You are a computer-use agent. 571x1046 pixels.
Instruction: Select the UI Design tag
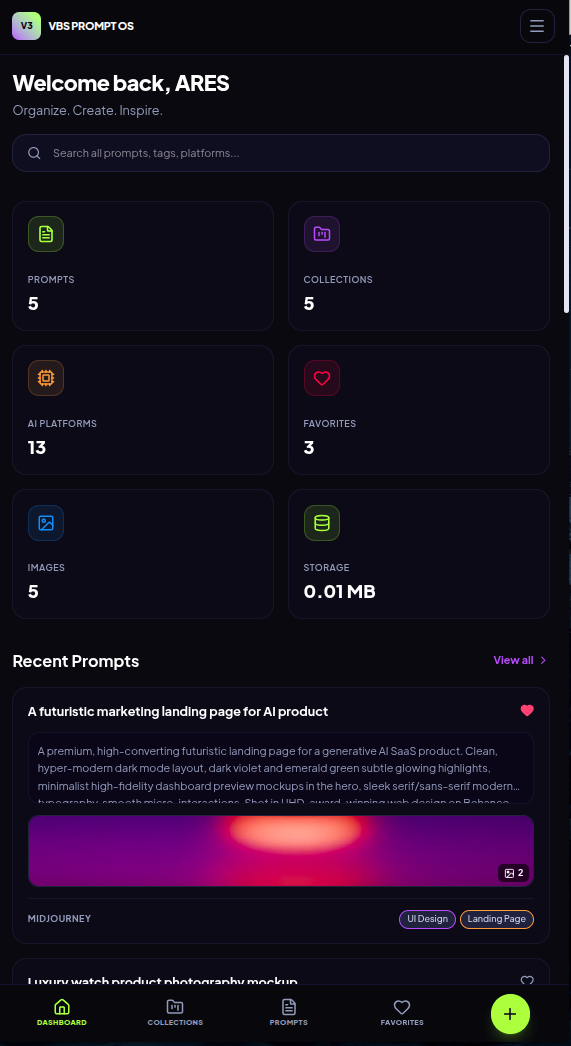tap(428, 919)
